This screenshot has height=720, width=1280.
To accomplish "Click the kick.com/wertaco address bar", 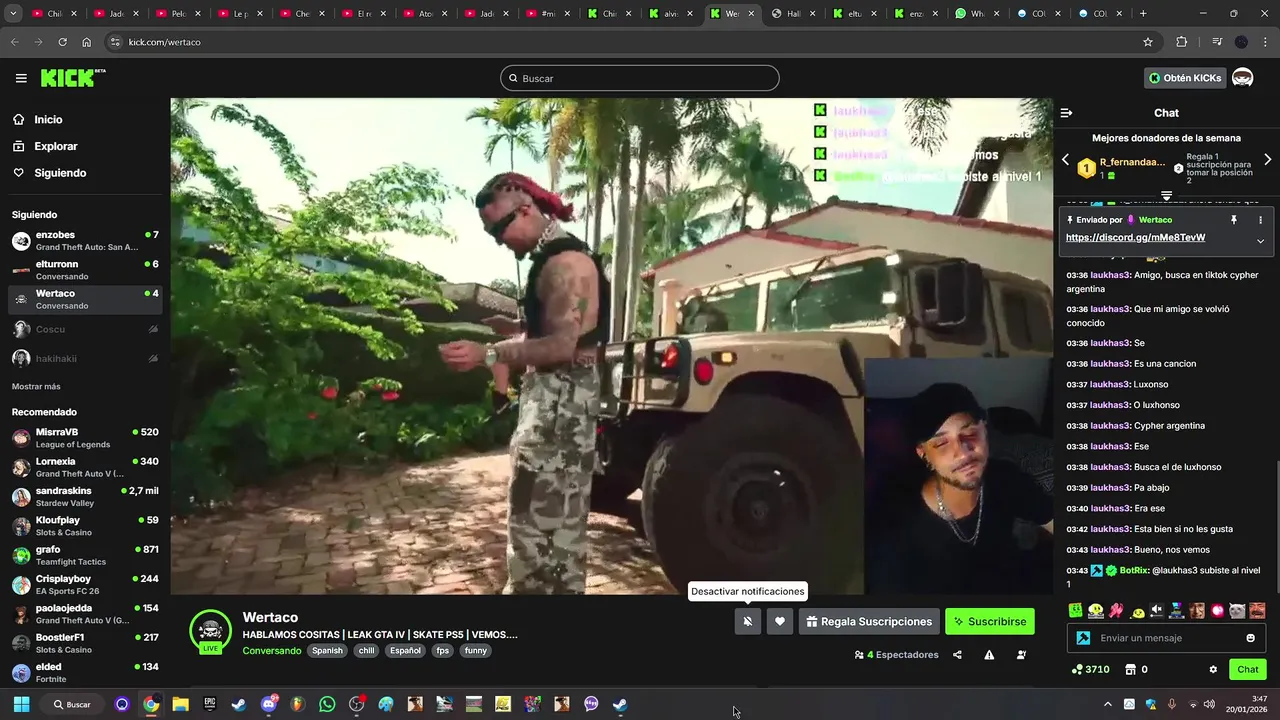I will pyautogui.click(x=630, y=42).
